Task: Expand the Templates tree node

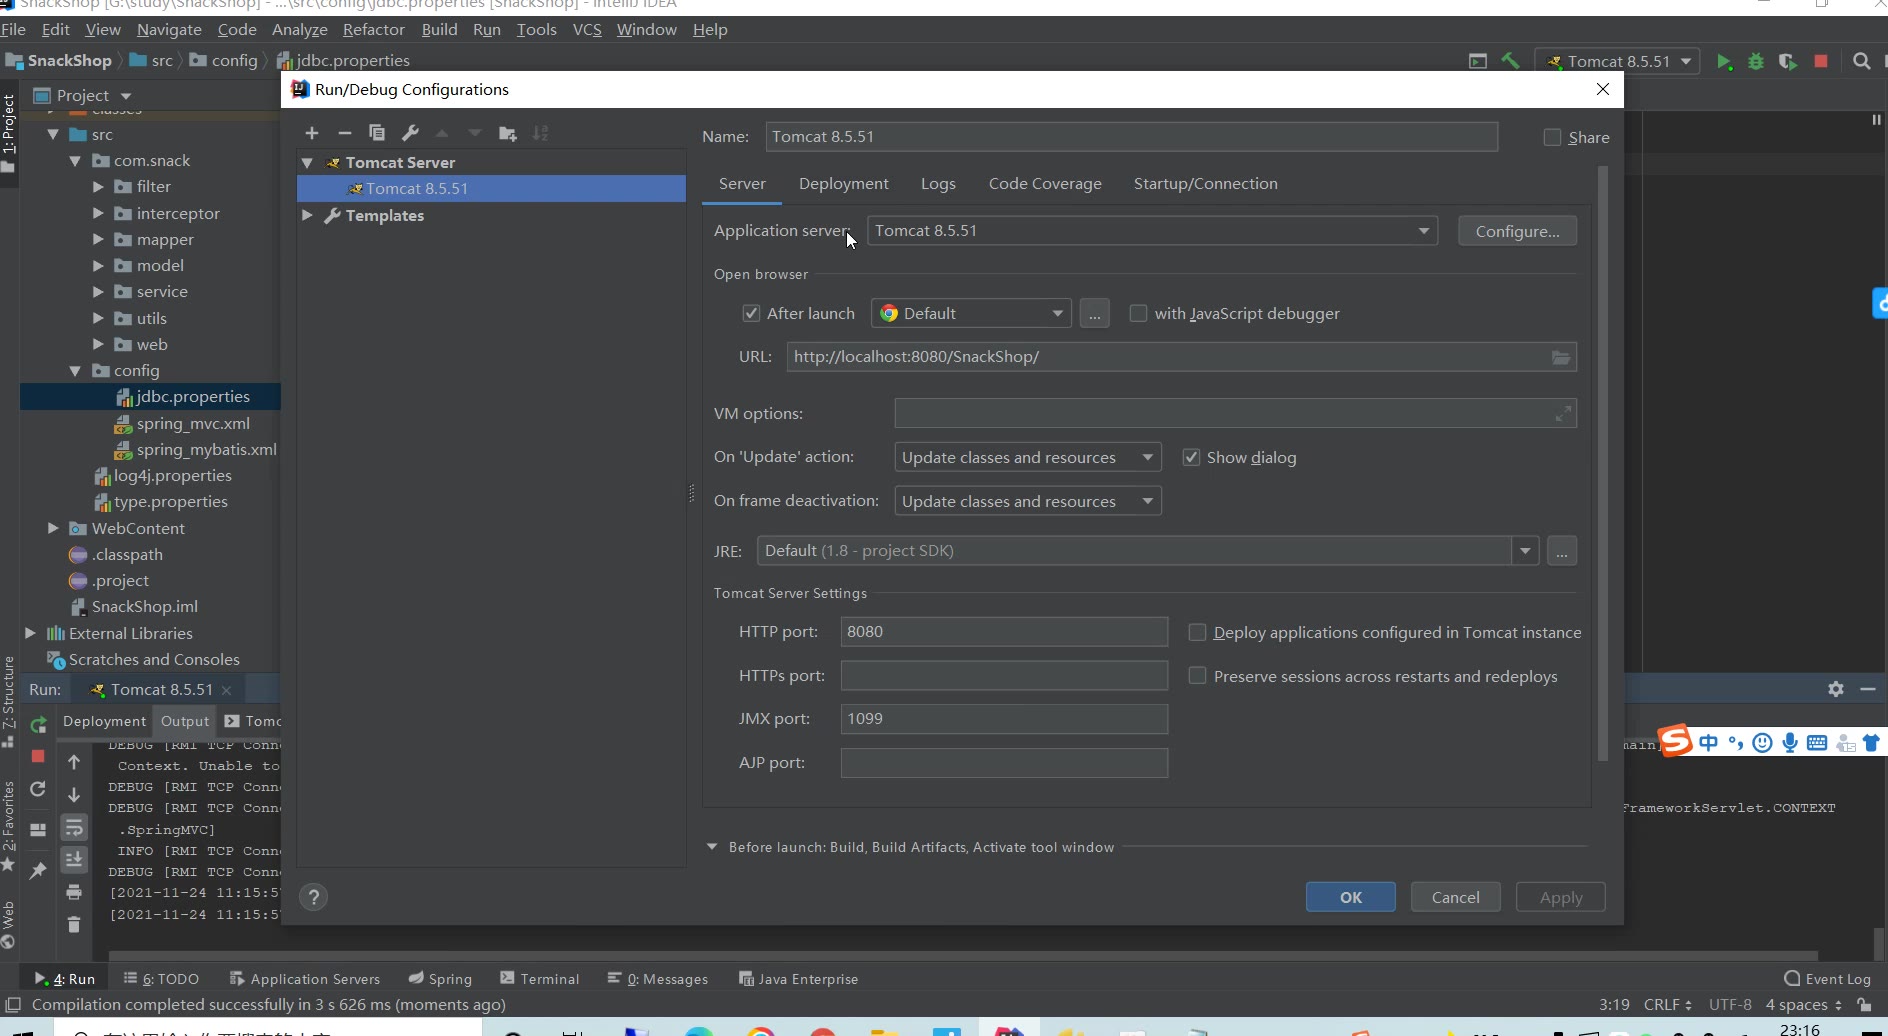Action: tap(308, 216)
